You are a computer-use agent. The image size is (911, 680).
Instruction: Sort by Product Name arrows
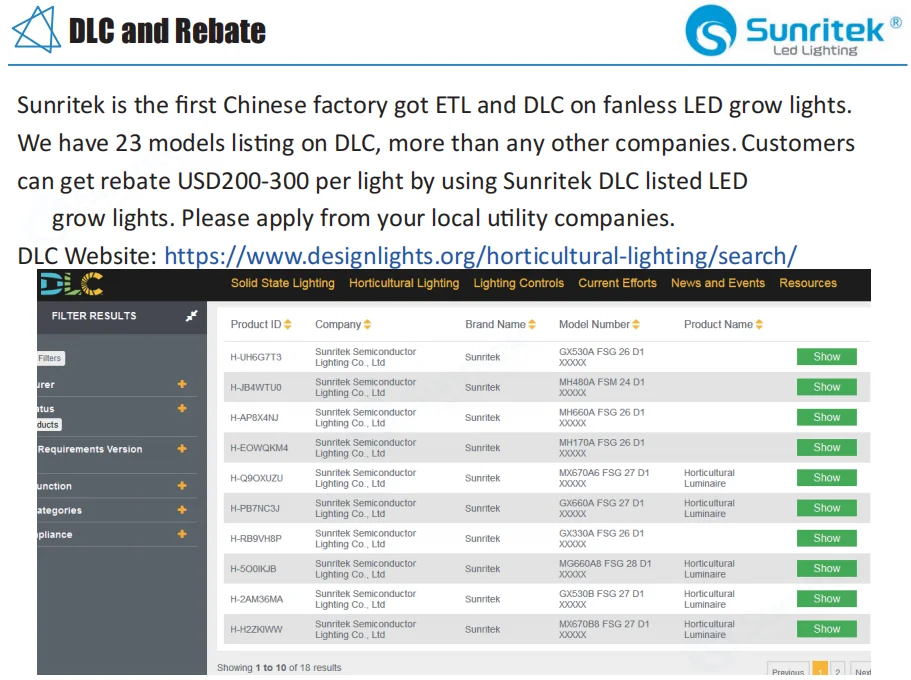coord(759,324)
